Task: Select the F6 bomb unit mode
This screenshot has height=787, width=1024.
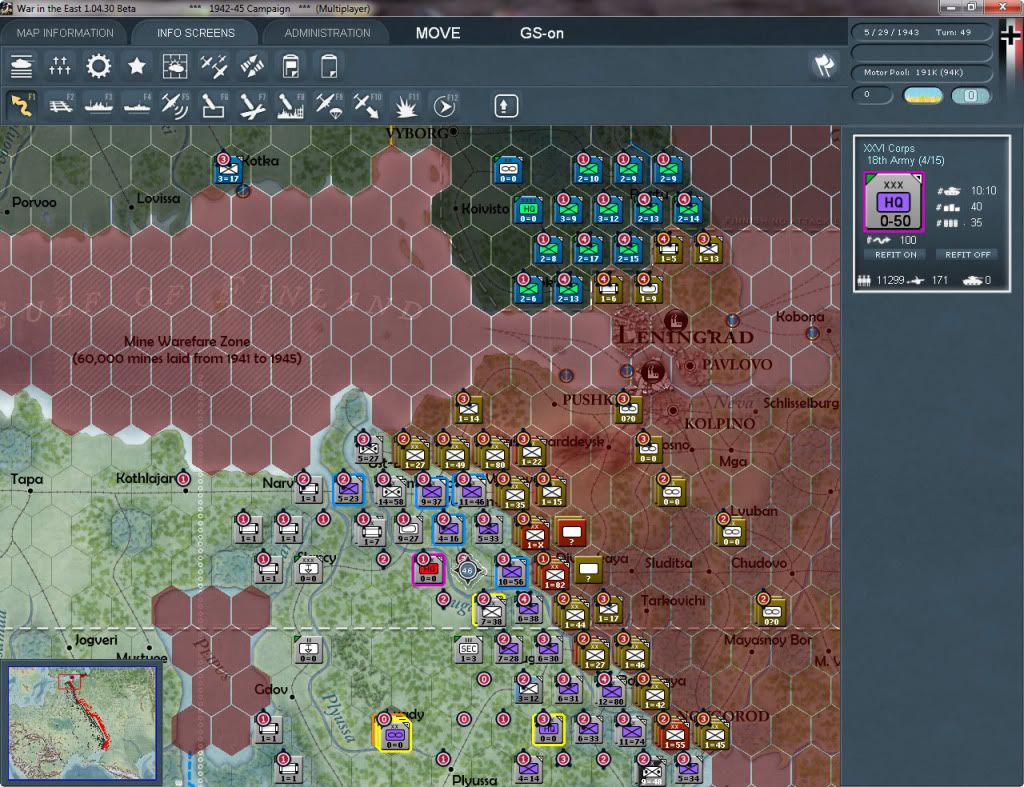Action: pyautogui.click(x=214, y=106)
